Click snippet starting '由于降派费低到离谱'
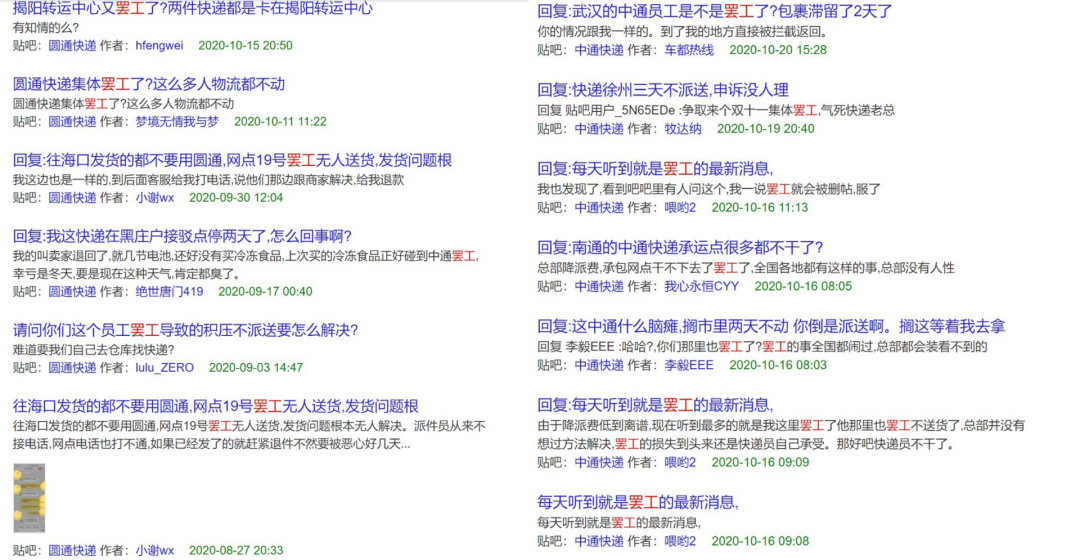The width and height of the screenshot is (1080, 560). point(781,435)
